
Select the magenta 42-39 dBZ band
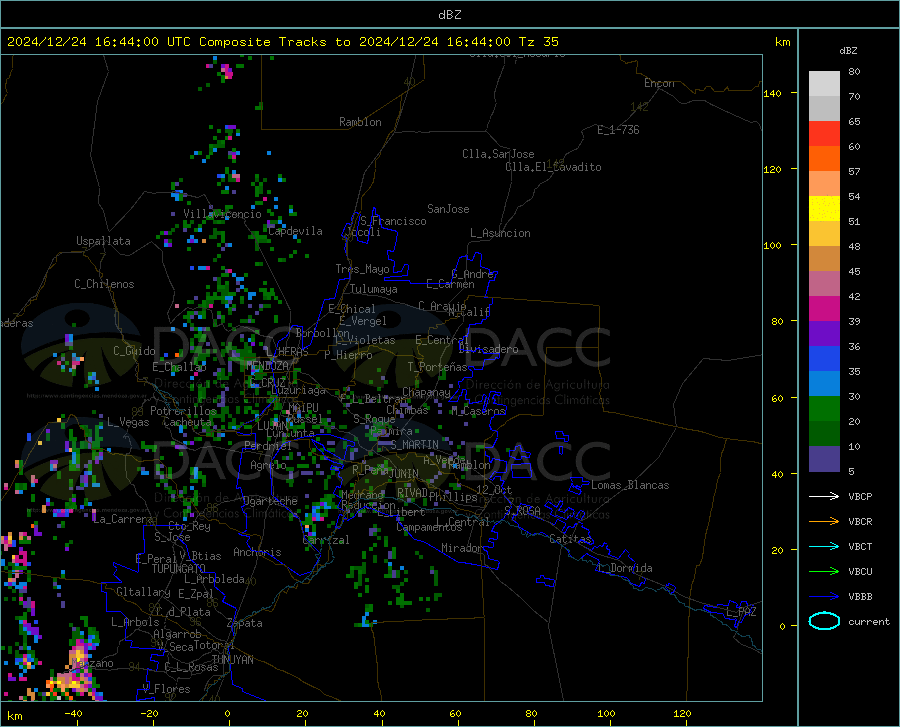pyautogui.click(x=824, y=309)
